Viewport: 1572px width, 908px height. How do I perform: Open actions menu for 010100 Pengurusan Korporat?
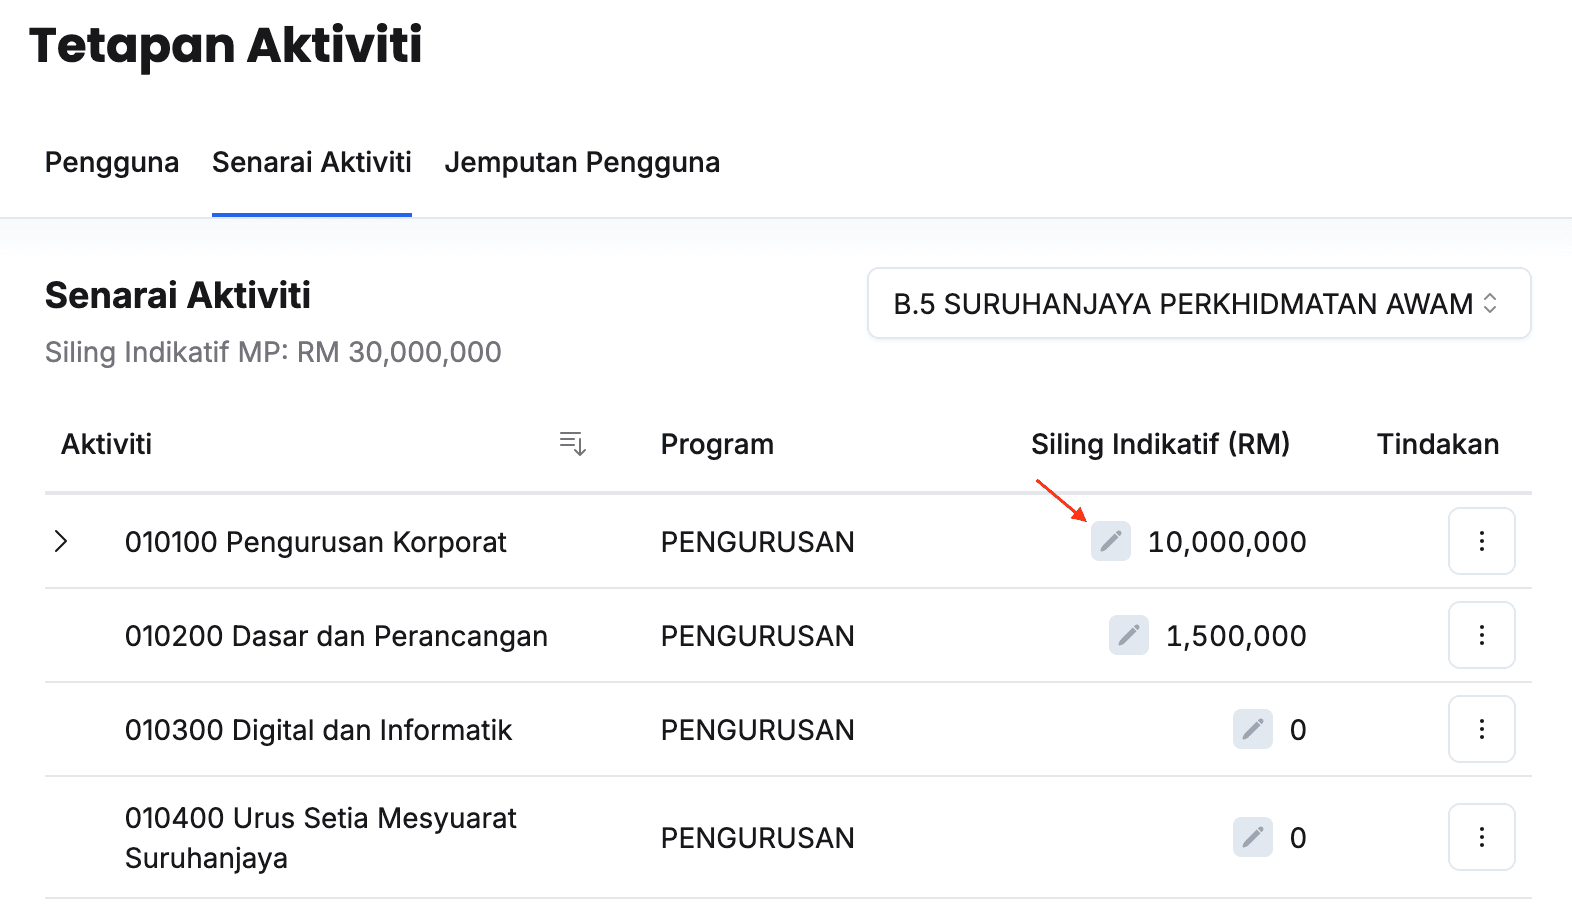pos(1481,541)
